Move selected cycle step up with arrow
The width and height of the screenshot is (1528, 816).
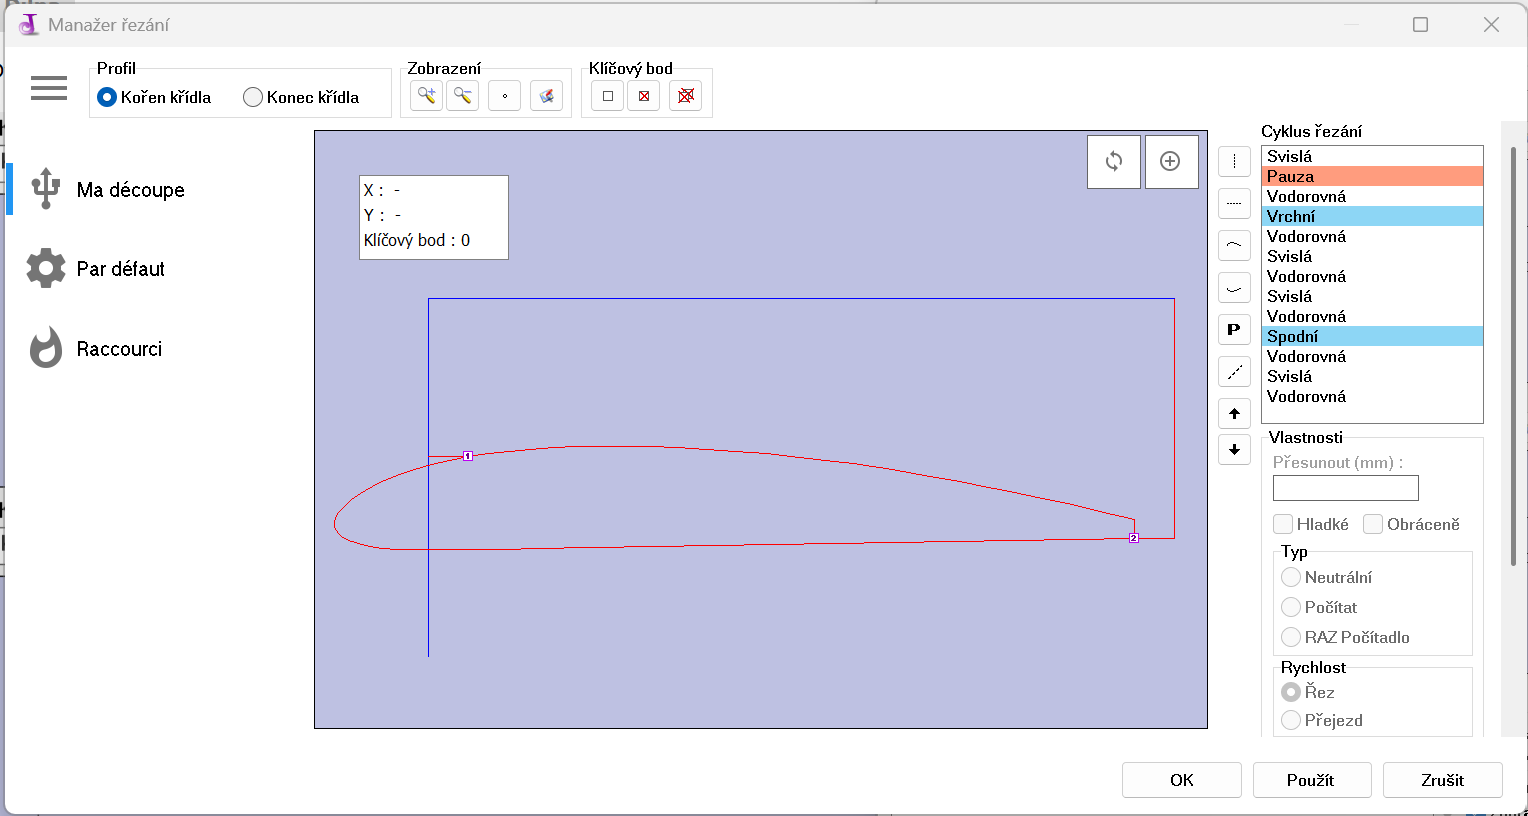pyautogui.click(x=1234, y=413)
